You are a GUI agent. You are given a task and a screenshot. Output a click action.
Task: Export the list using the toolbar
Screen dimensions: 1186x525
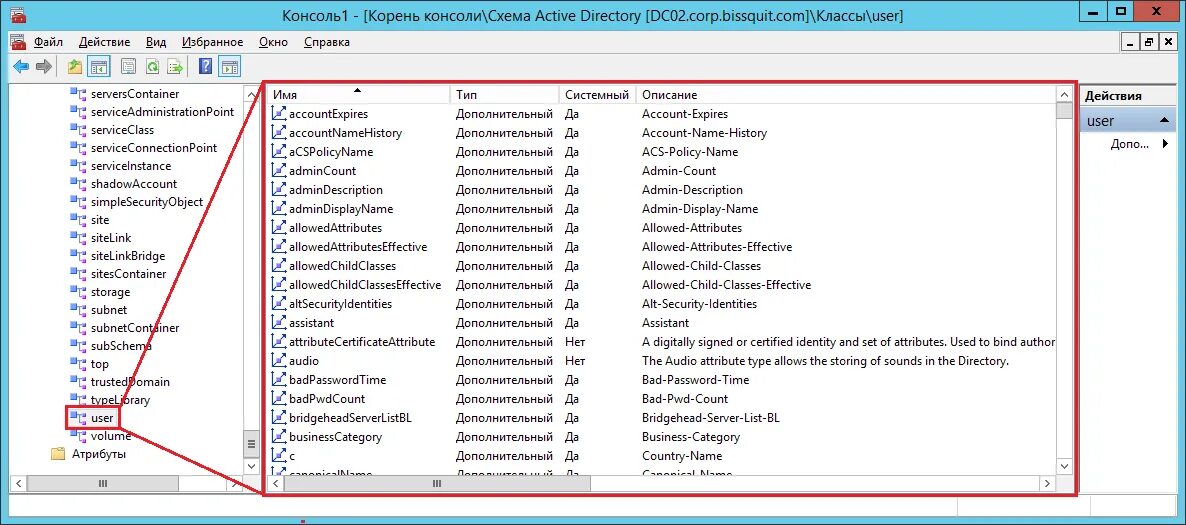point(175,67)
